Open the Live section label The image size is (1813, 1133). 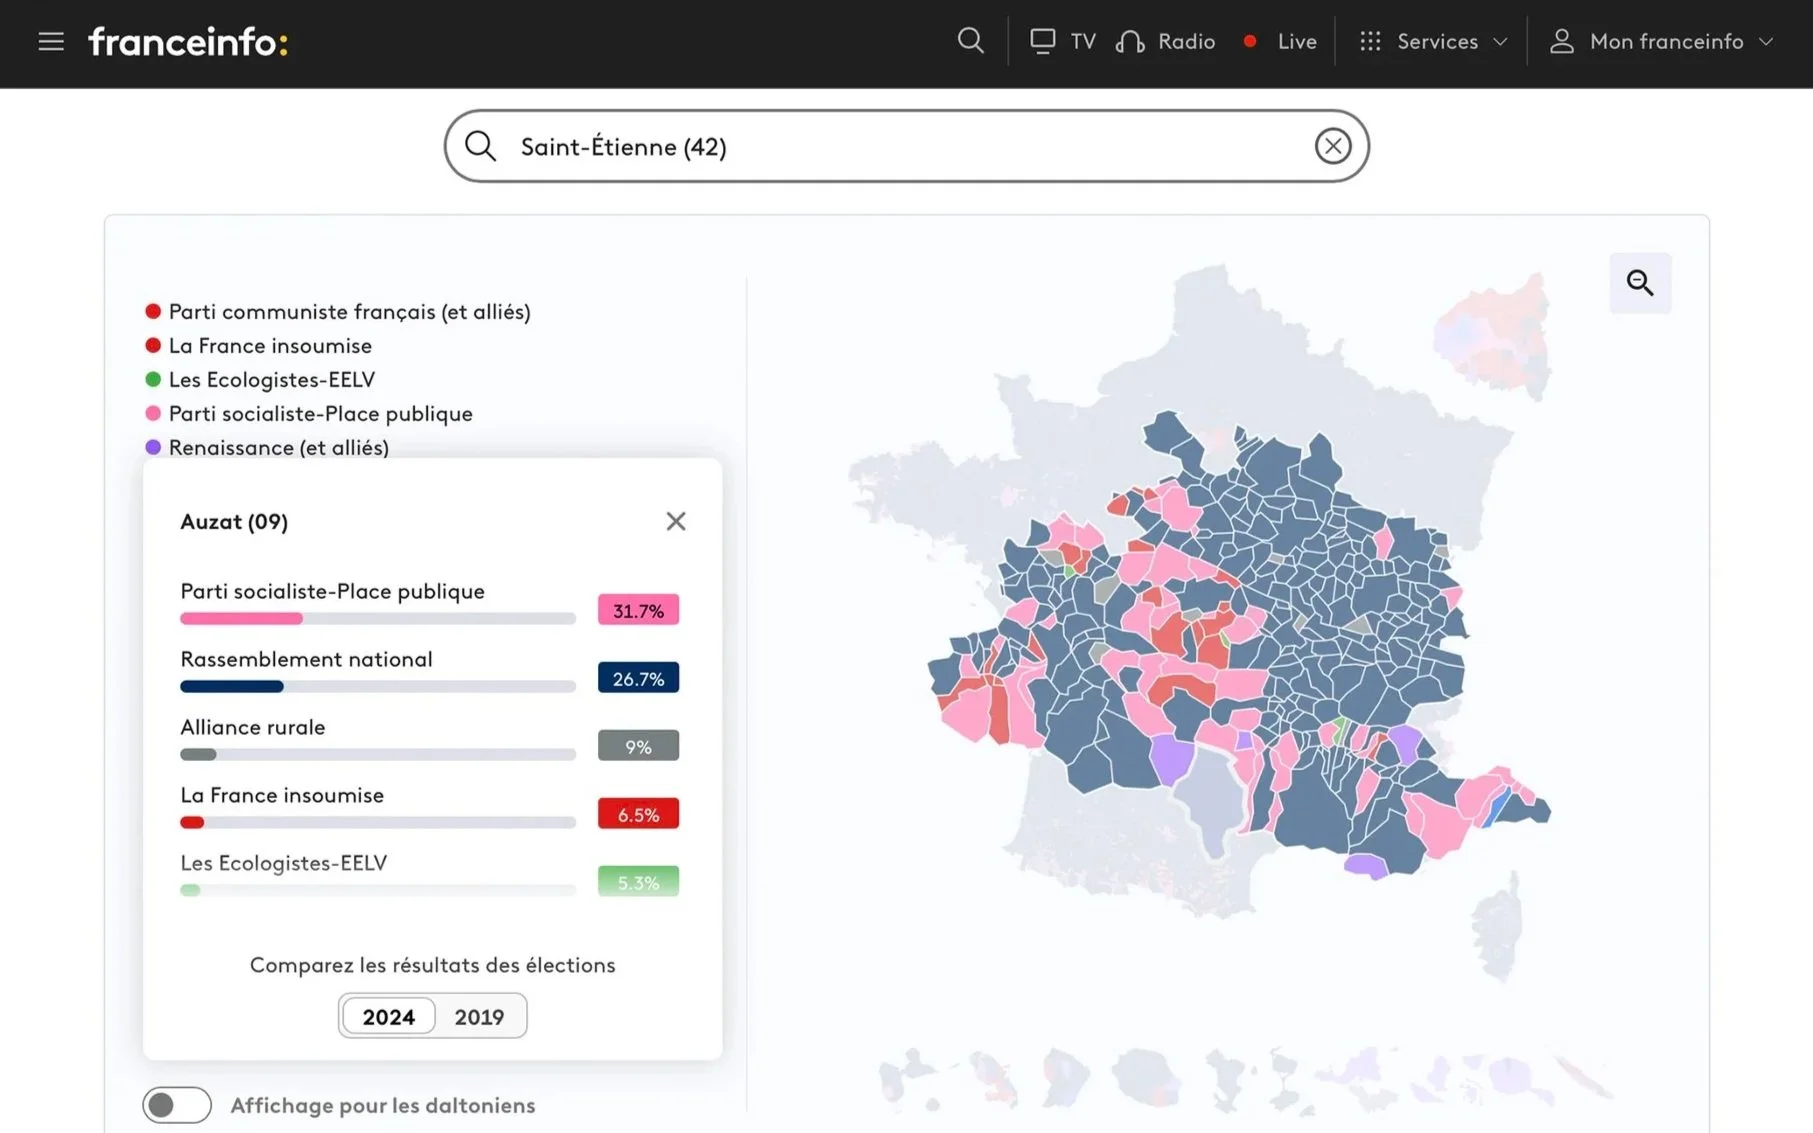point(1297,42)
